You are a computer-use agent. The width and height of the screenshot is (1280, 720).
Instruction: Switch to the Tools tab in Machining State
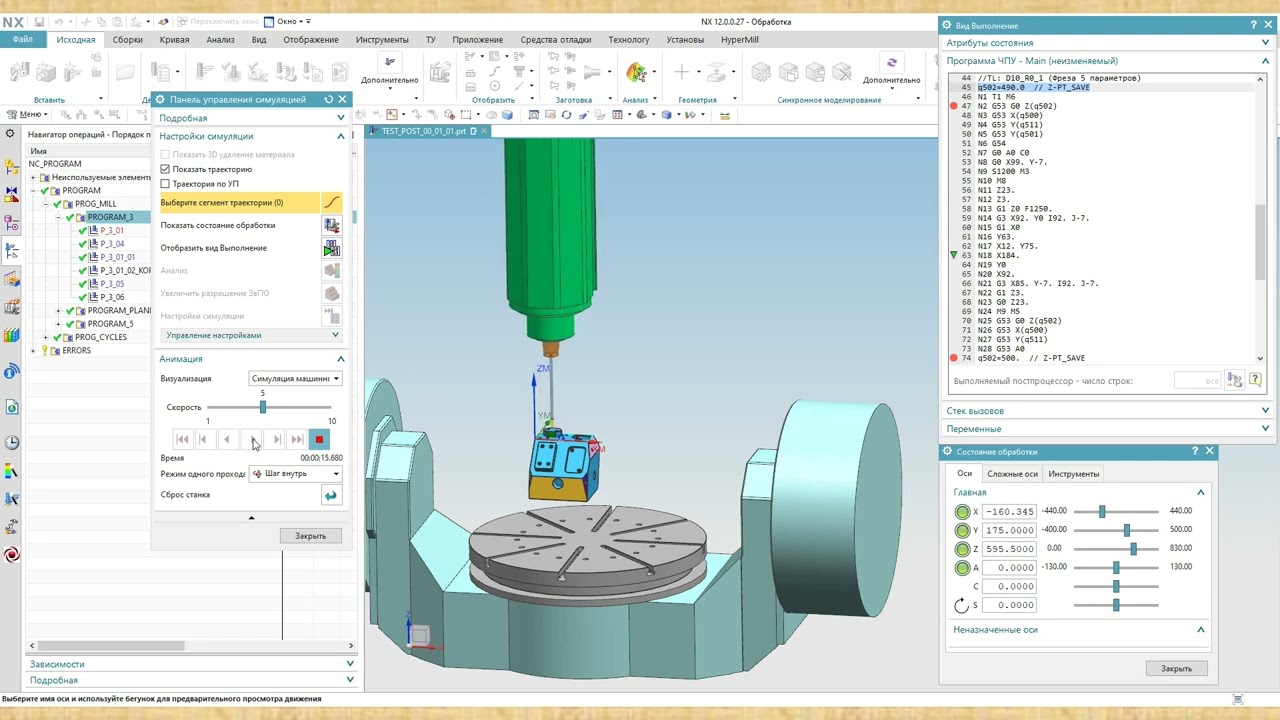1073,474
